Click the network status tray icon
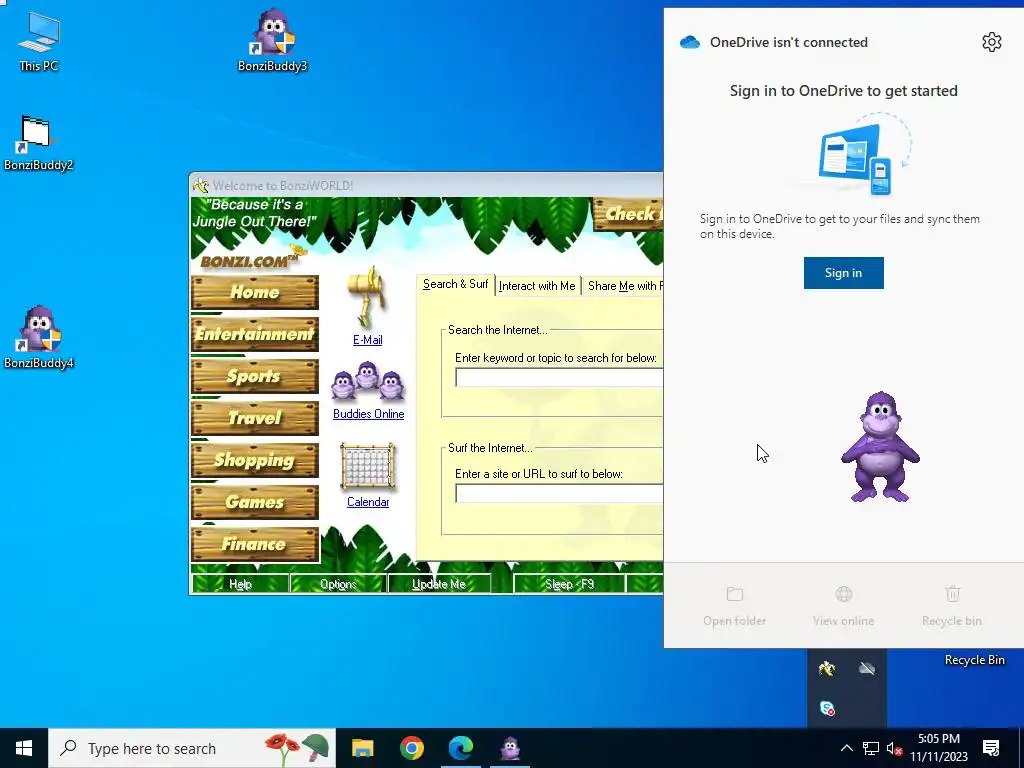 pyautogui.click(x=871, y=748)
